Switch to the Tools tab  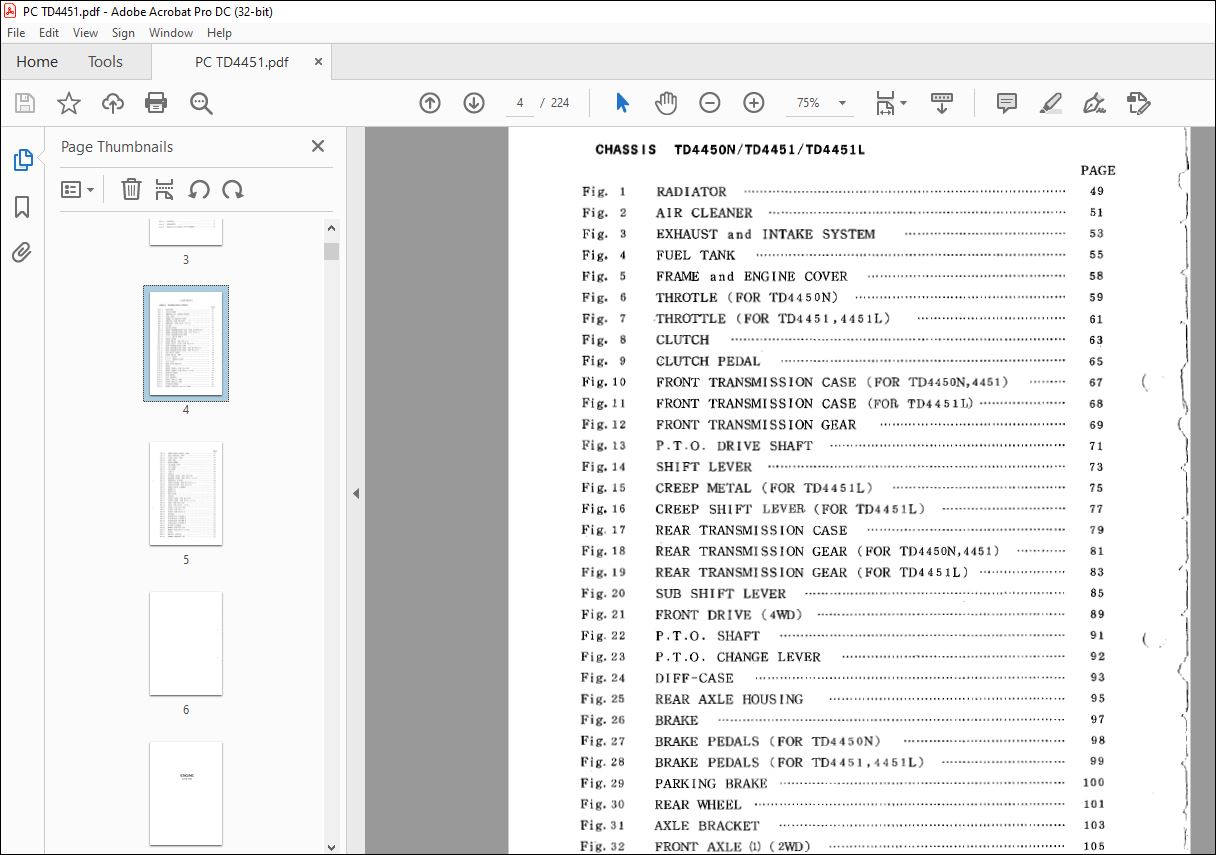click(x=105, y=62)
